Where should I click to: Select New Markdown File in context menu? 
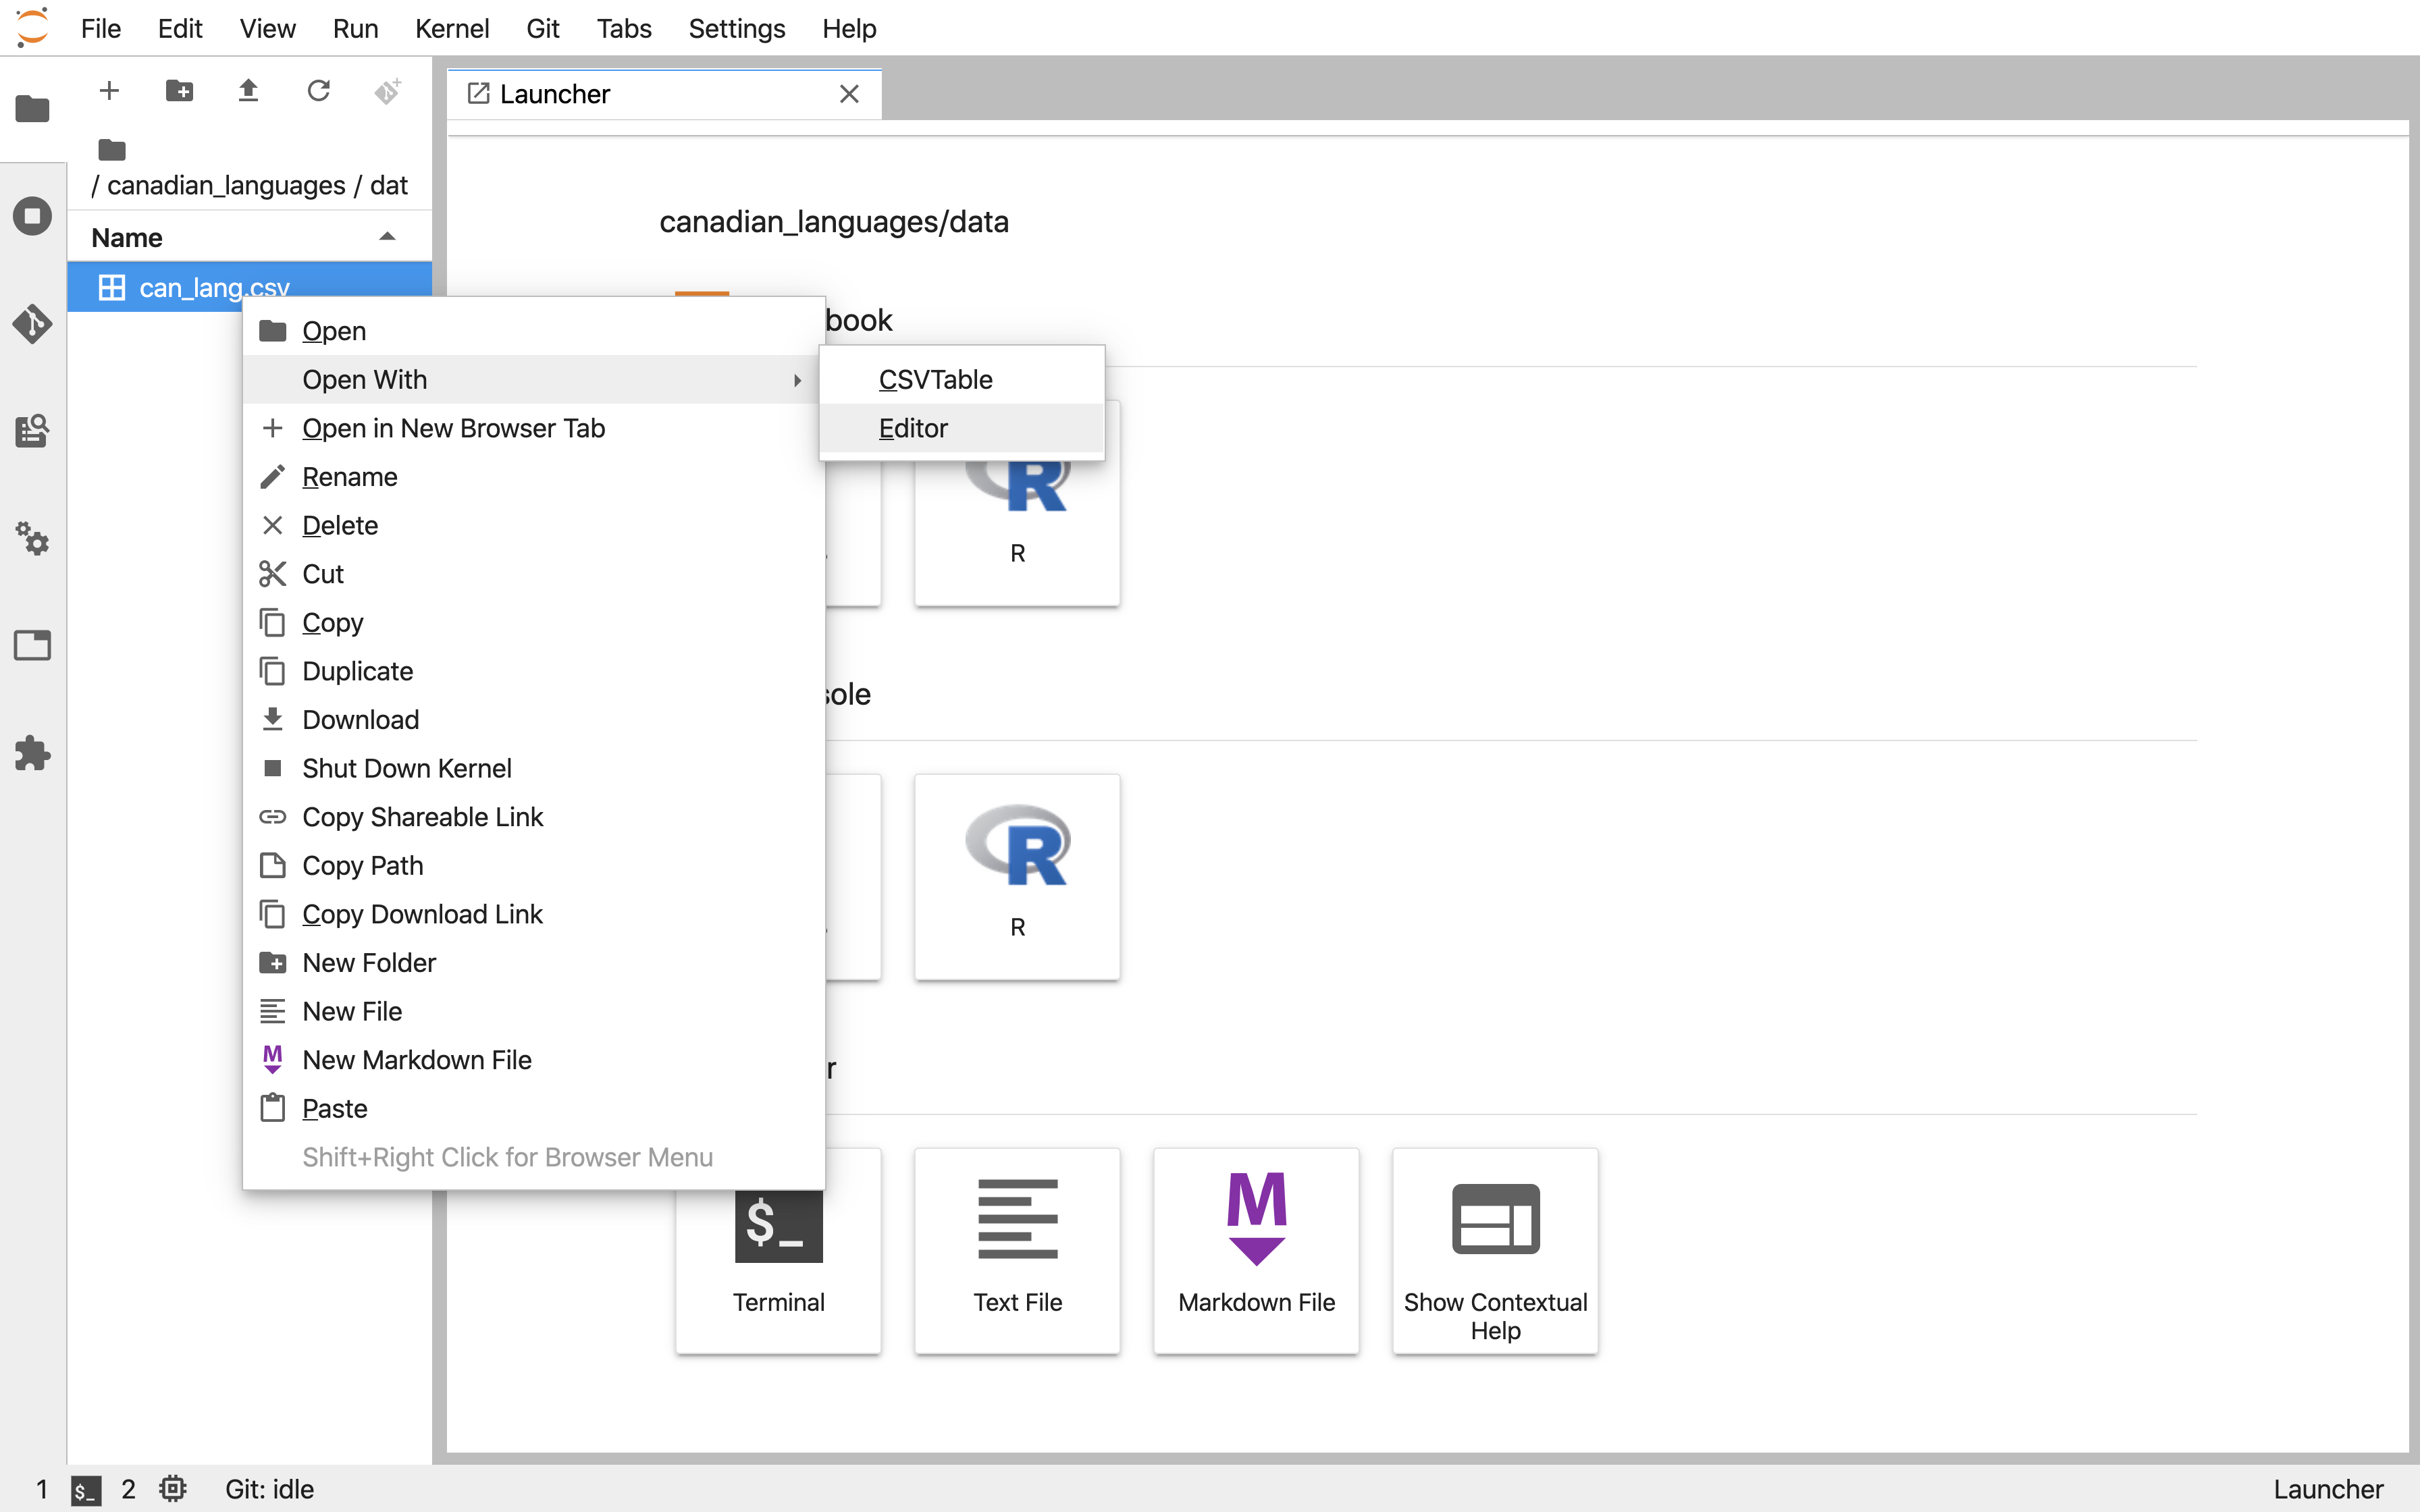click(x=533, y=1060)
